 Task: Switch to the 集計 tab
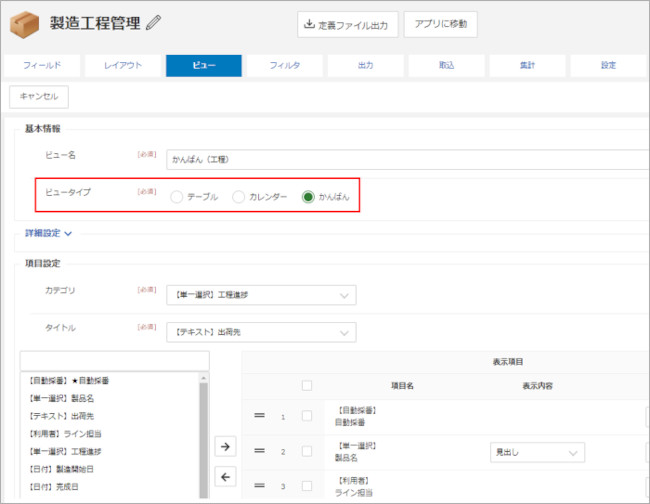pyautogui.click(x=527, y=65)
